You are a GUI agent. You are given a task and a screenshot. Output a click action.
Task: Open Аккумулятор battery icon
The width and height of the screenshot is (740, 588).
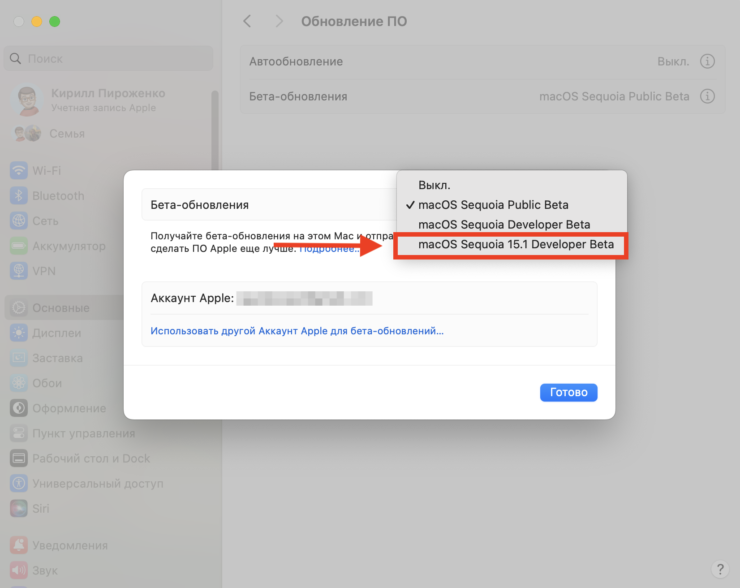[x=19, y=246]
